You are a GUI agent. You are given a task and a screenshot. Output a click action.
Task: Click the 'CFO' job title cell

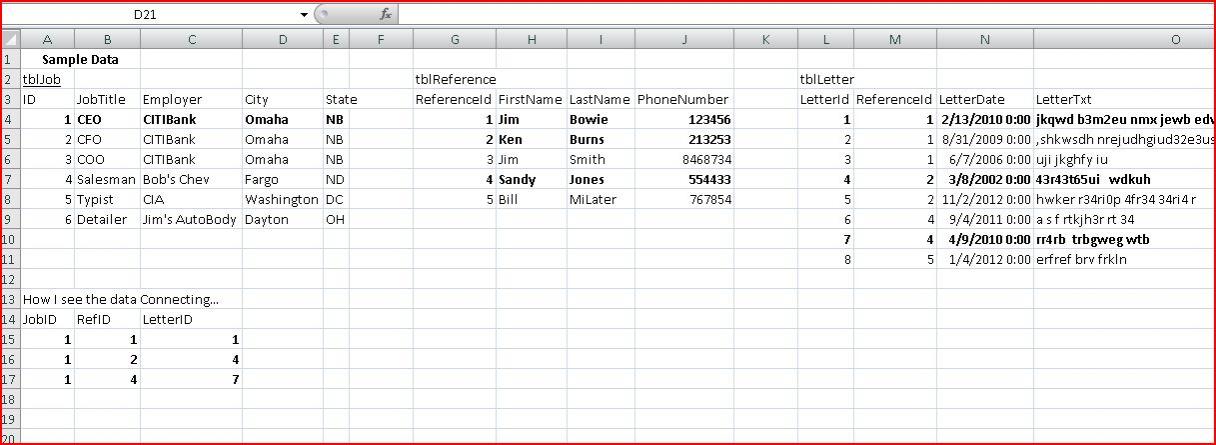pos(107,140)
